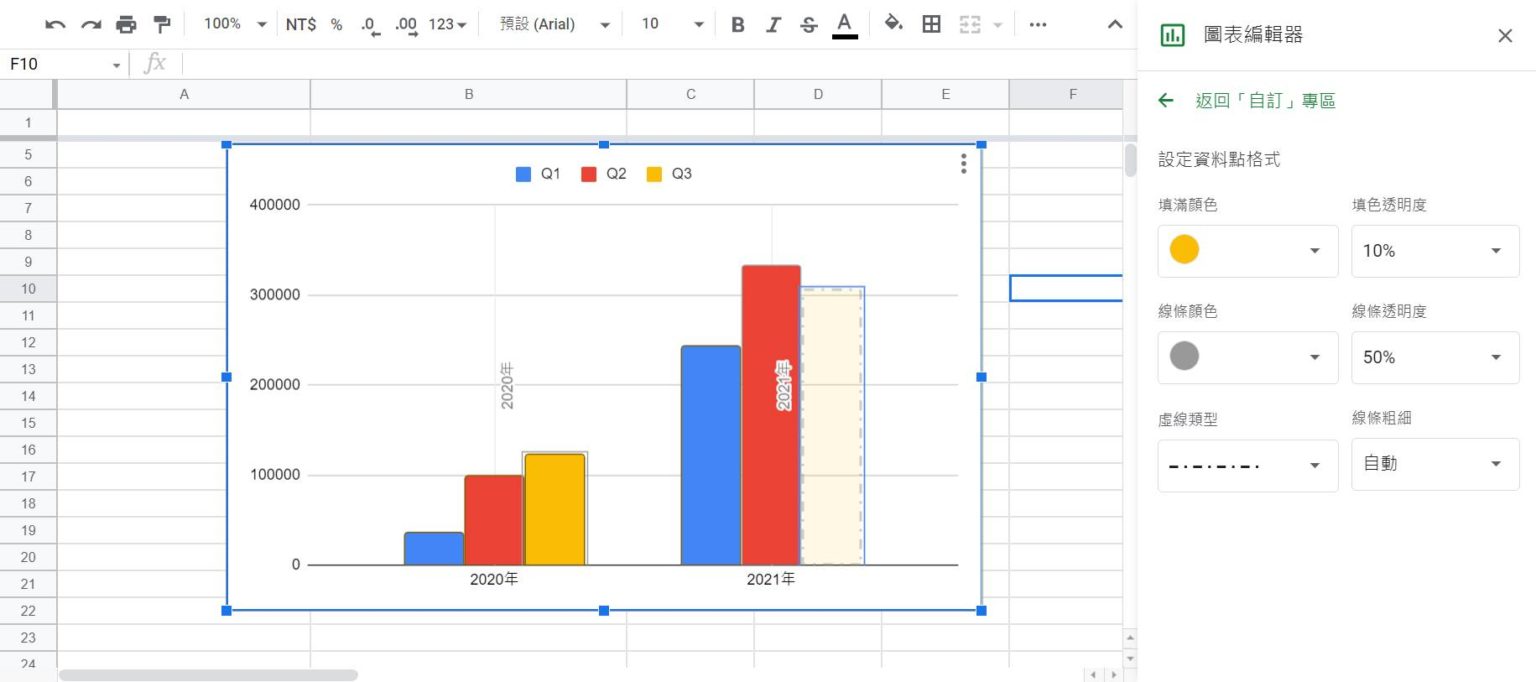Open the 虛線類型 dash style dropdown

1247,465
